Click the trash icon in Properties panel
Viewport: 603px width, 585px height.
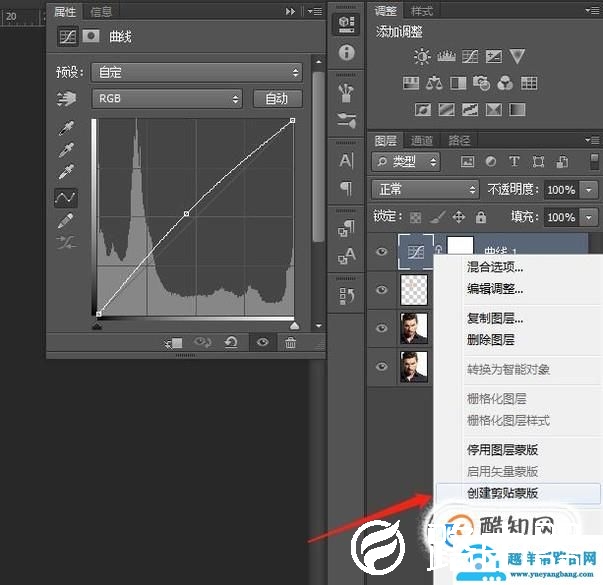pos(291,343)
